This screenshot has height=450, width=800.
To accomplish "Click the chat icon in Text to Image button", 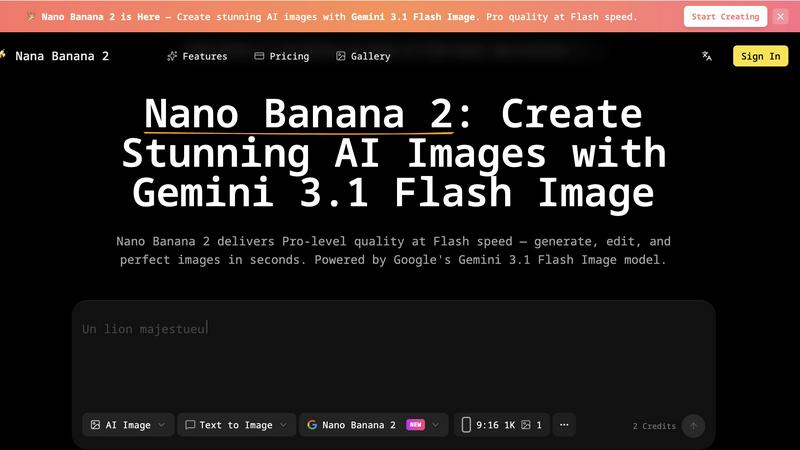I will (x=190, y=425).
